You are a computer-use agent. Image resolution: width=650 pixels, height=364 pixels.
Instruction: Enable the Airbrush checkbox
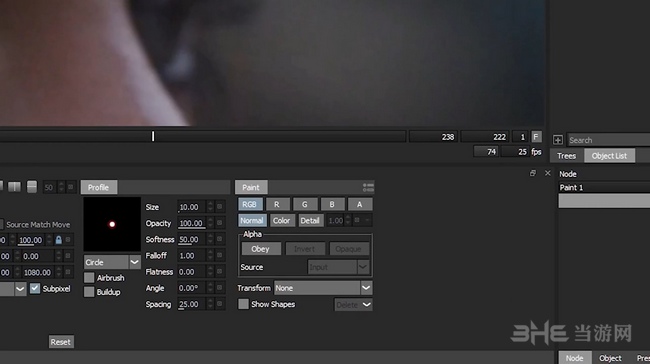click(x=89, y=277)
